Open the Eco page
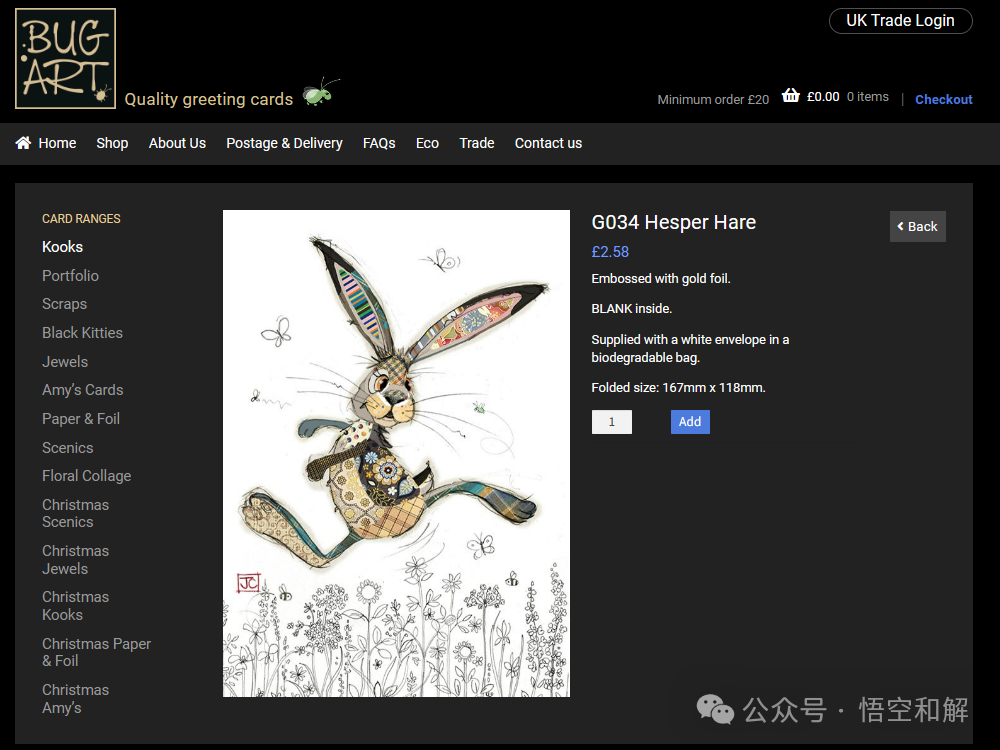 [x=427, y=143]
